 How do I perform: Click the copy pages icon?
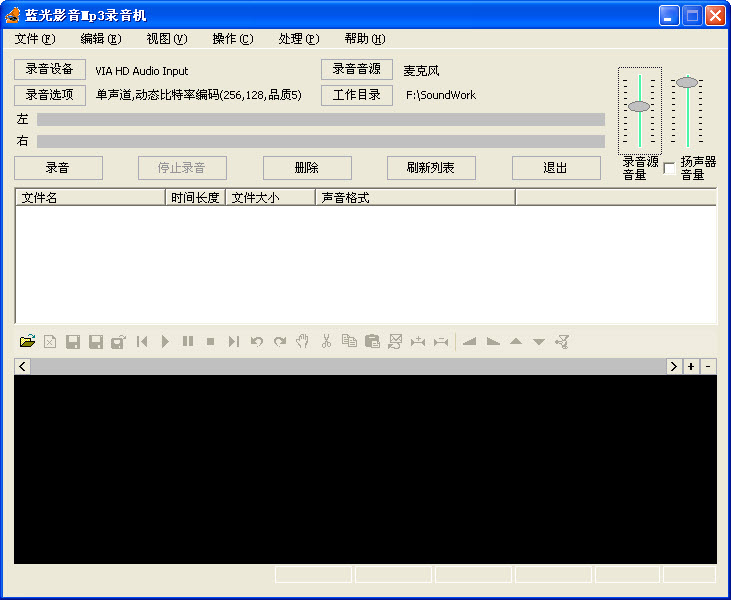[349, 341]
